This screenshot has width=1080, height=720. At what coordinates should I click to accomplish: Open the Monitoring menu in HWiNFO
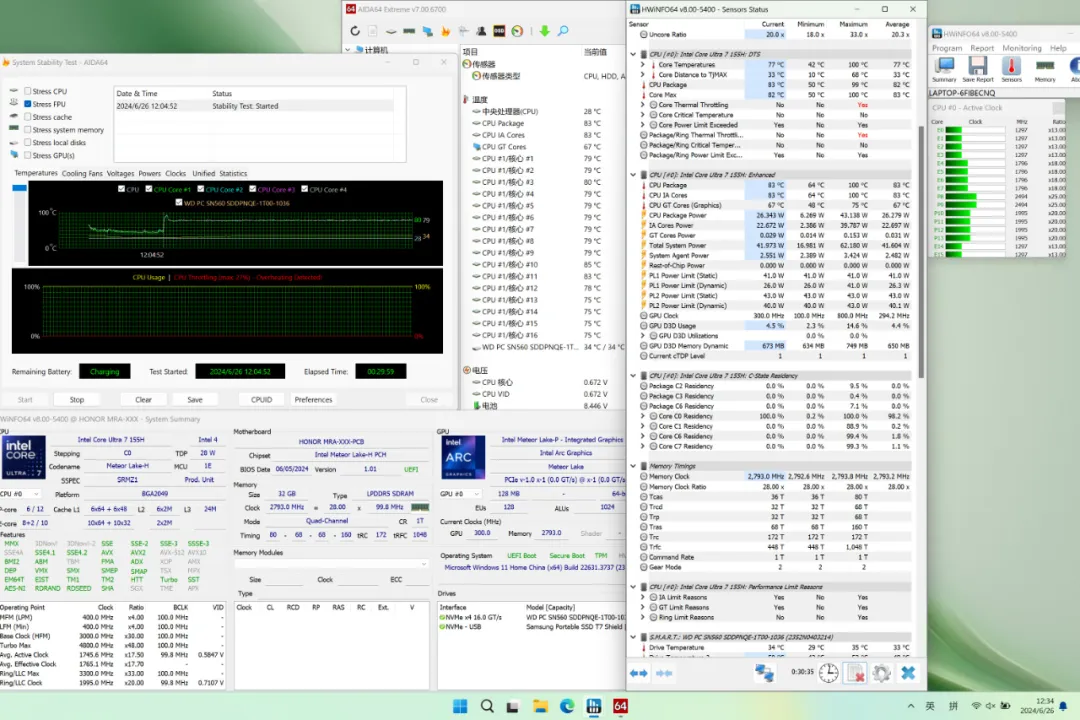1021,48
